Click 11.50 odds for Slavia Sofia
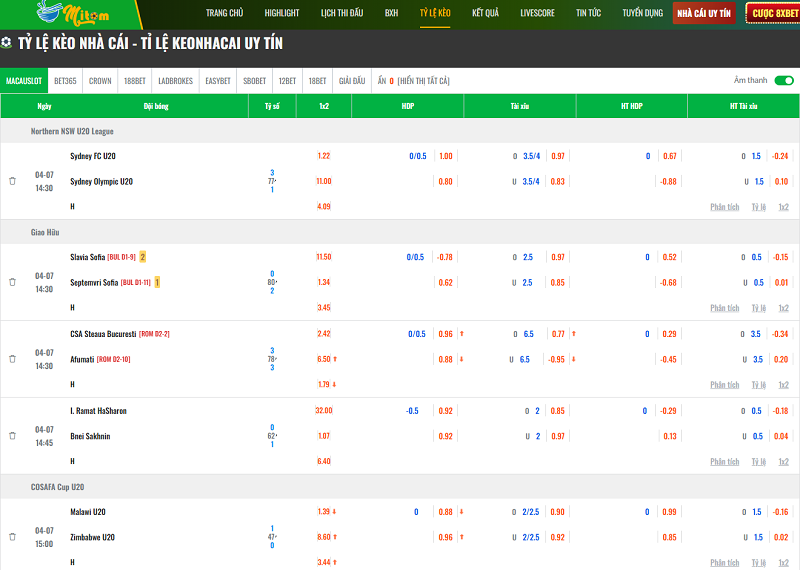The image size is (800, 570). (324, 257)
